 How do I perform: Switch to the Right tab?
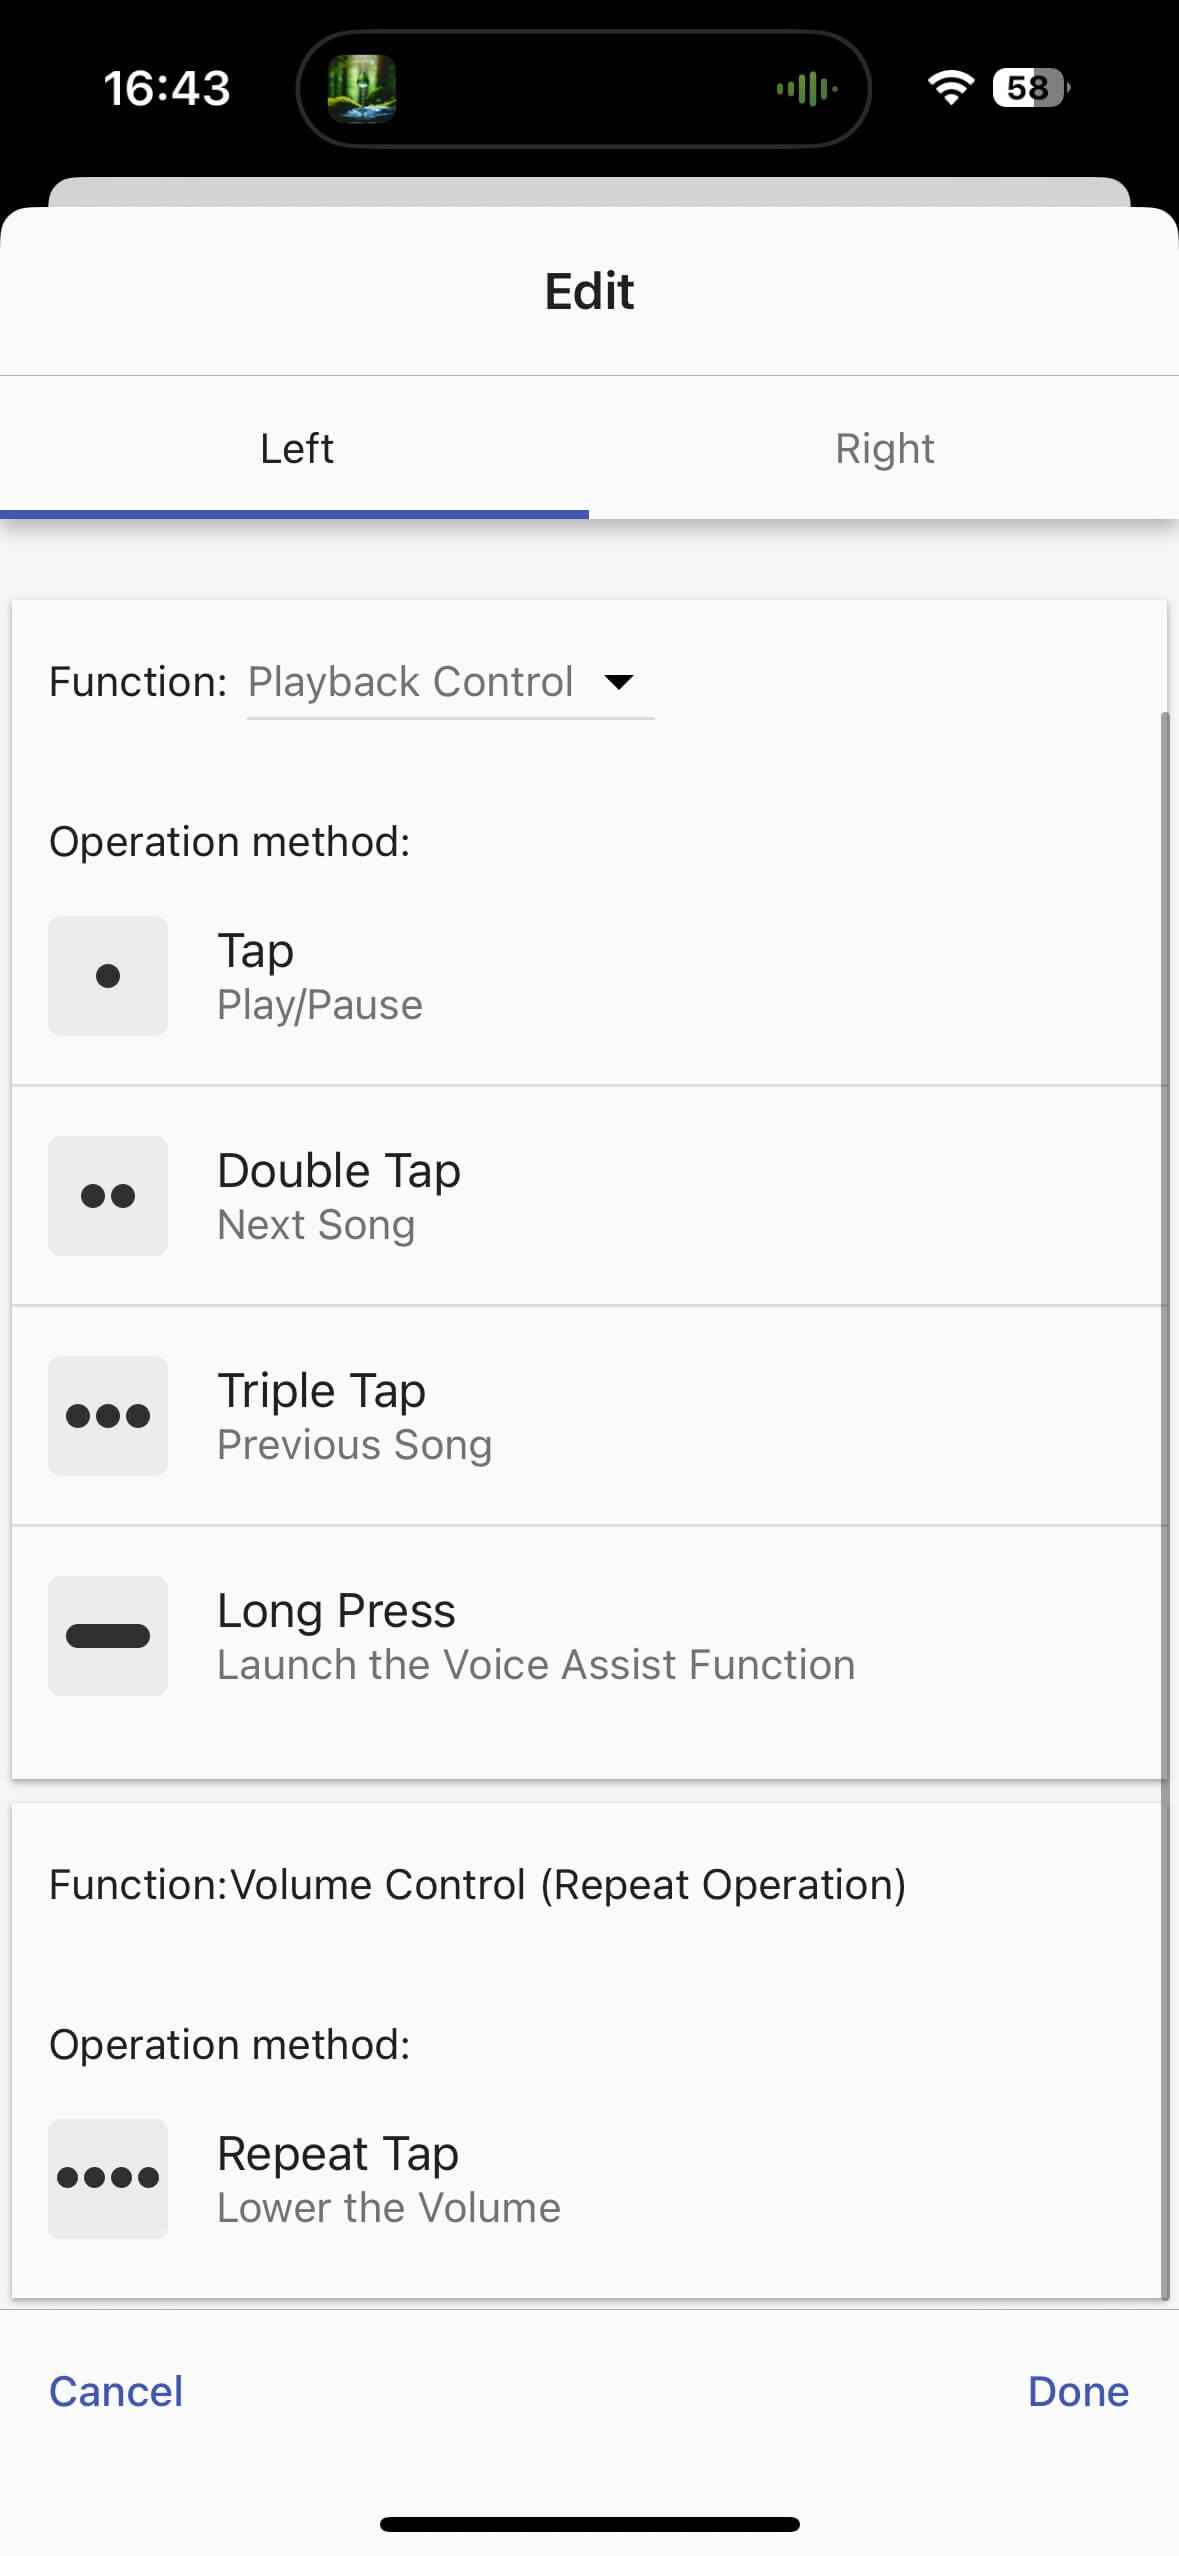point(884,449)
